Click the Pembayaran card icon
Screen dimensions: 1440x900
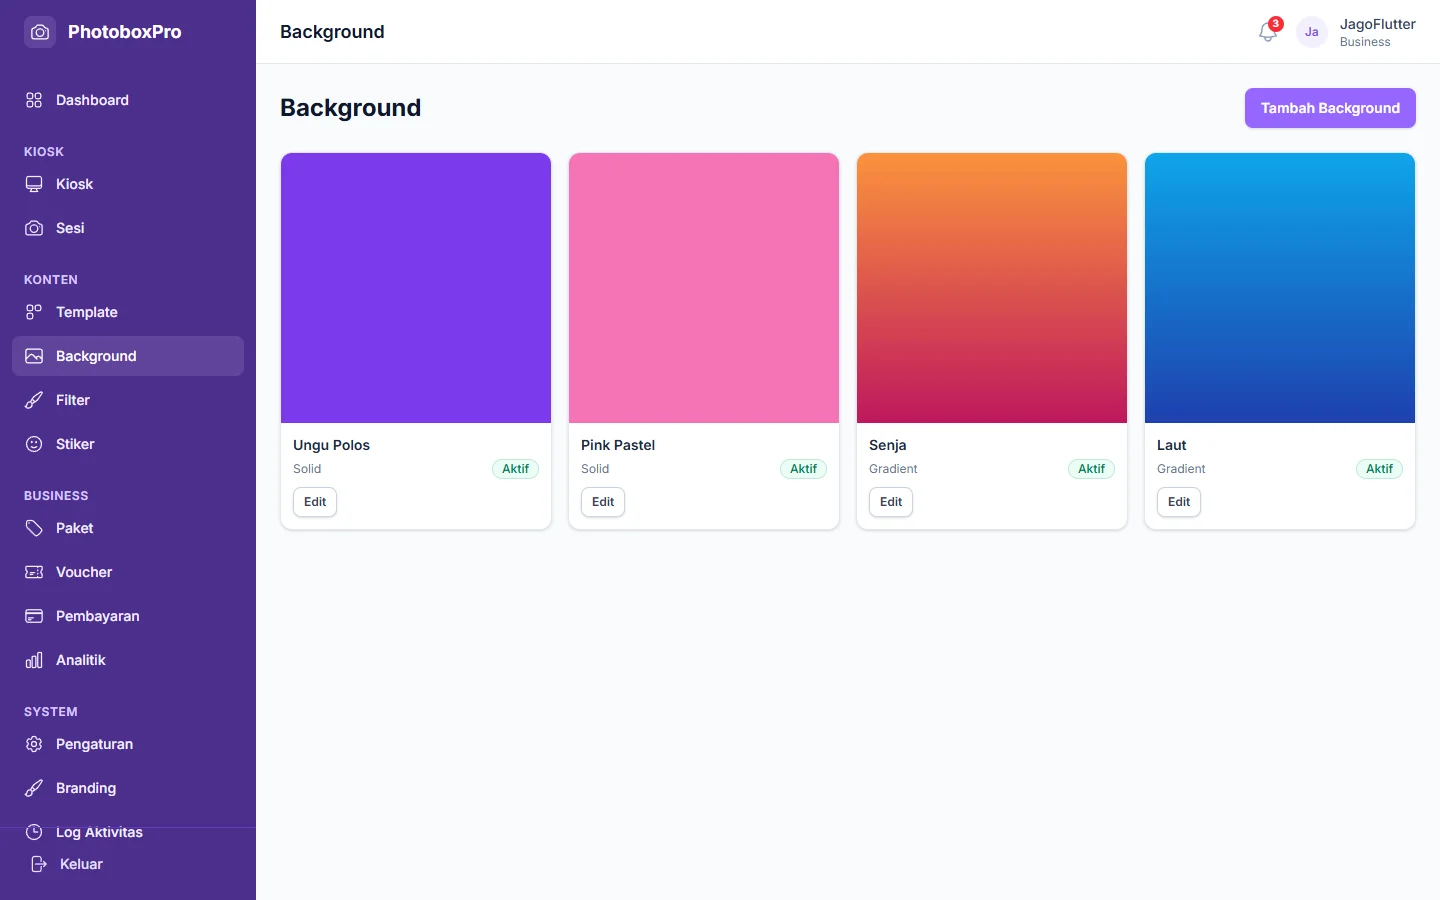pyautogui.click(x=34, y=616)
